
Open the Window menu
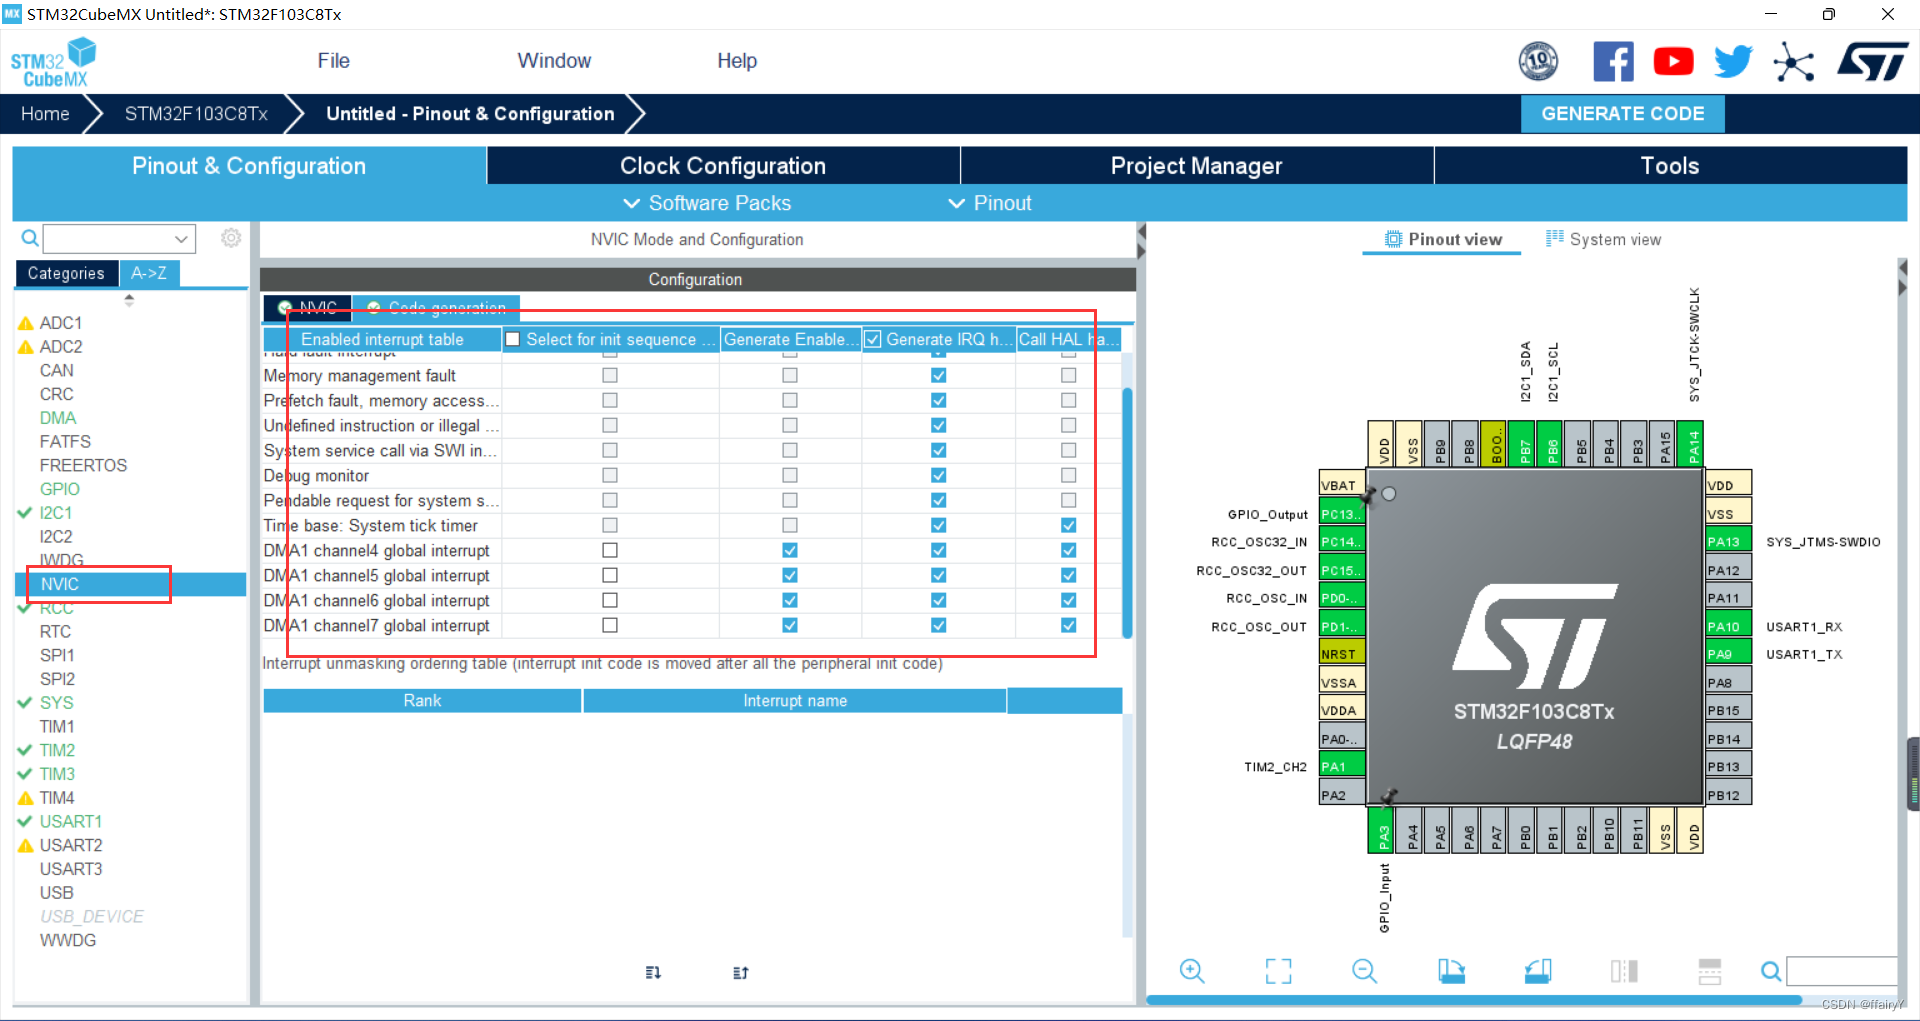(x=554, y=61)
